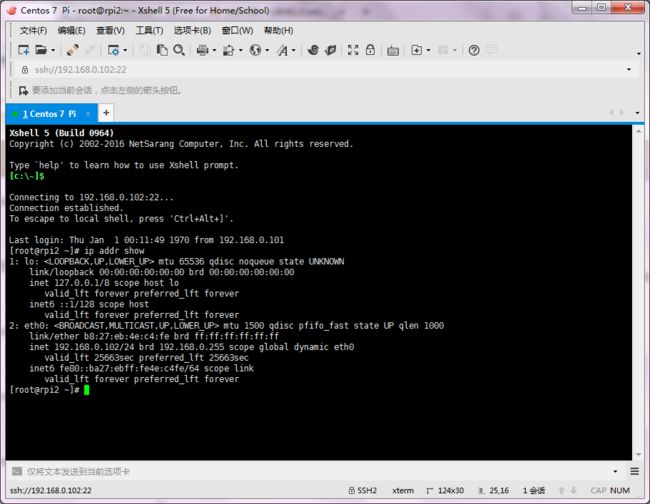Image resolution: width=650 pixels, height=504 pixels.
Task: Open the 编辑(E) menu
Action: point(71,30)
